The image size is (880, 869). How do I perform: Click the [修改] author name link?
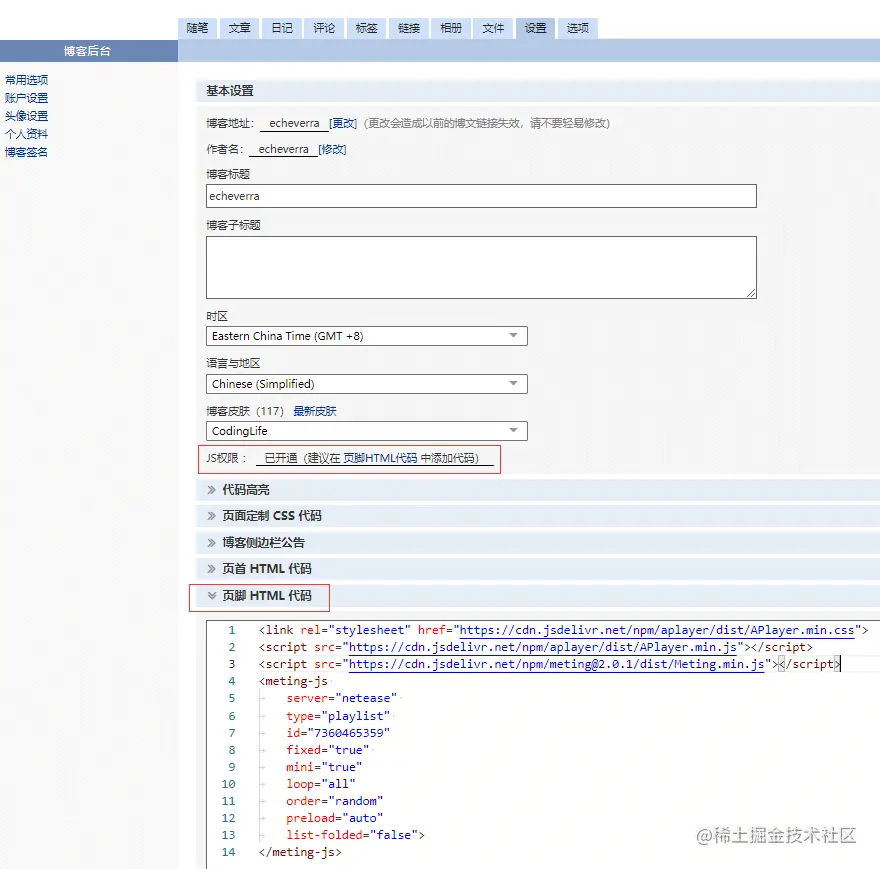[332, 149]
